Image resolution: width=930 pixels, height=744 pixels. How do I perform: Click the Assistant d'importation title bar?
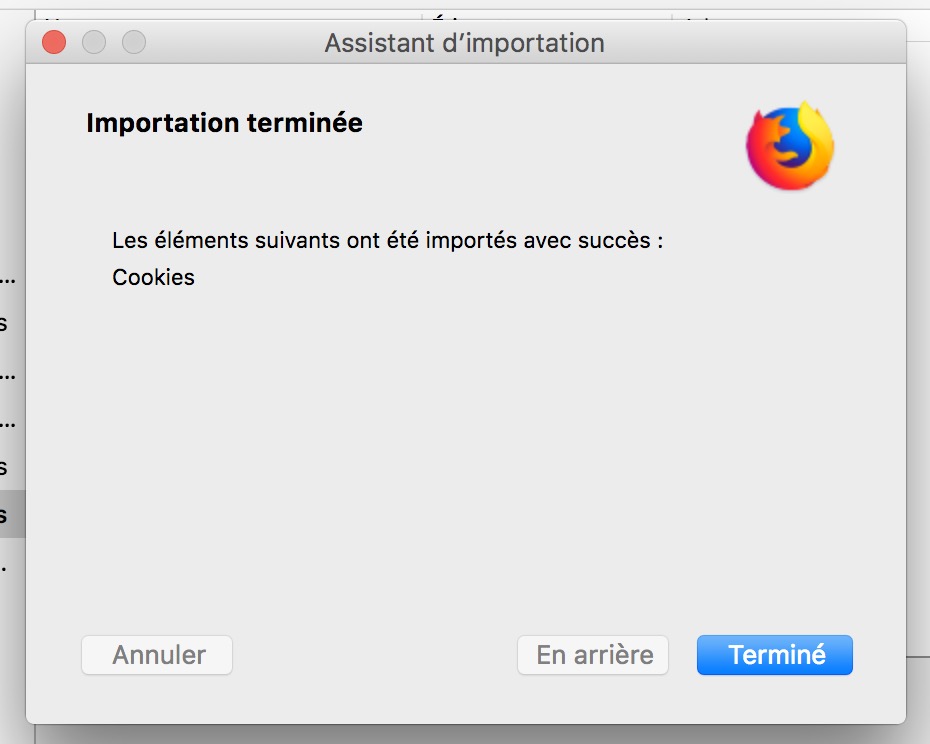click(464, 43)
